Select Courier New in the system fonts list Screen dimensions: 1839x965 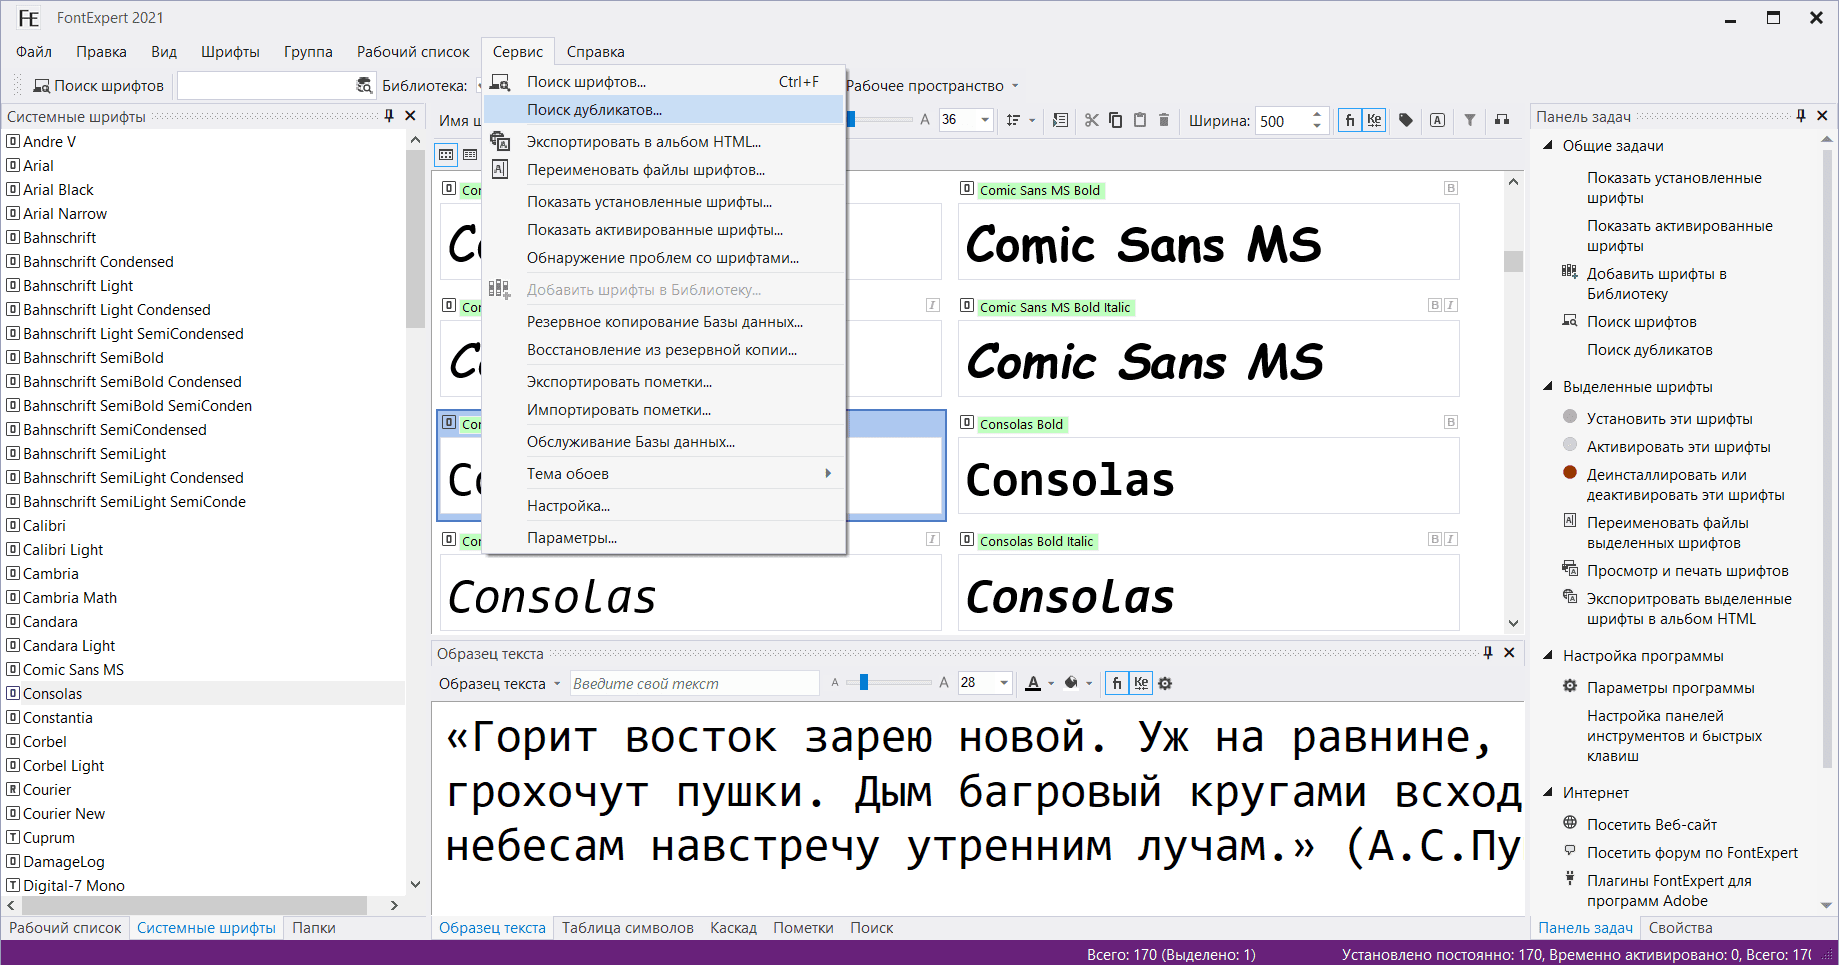pos(64,814)
